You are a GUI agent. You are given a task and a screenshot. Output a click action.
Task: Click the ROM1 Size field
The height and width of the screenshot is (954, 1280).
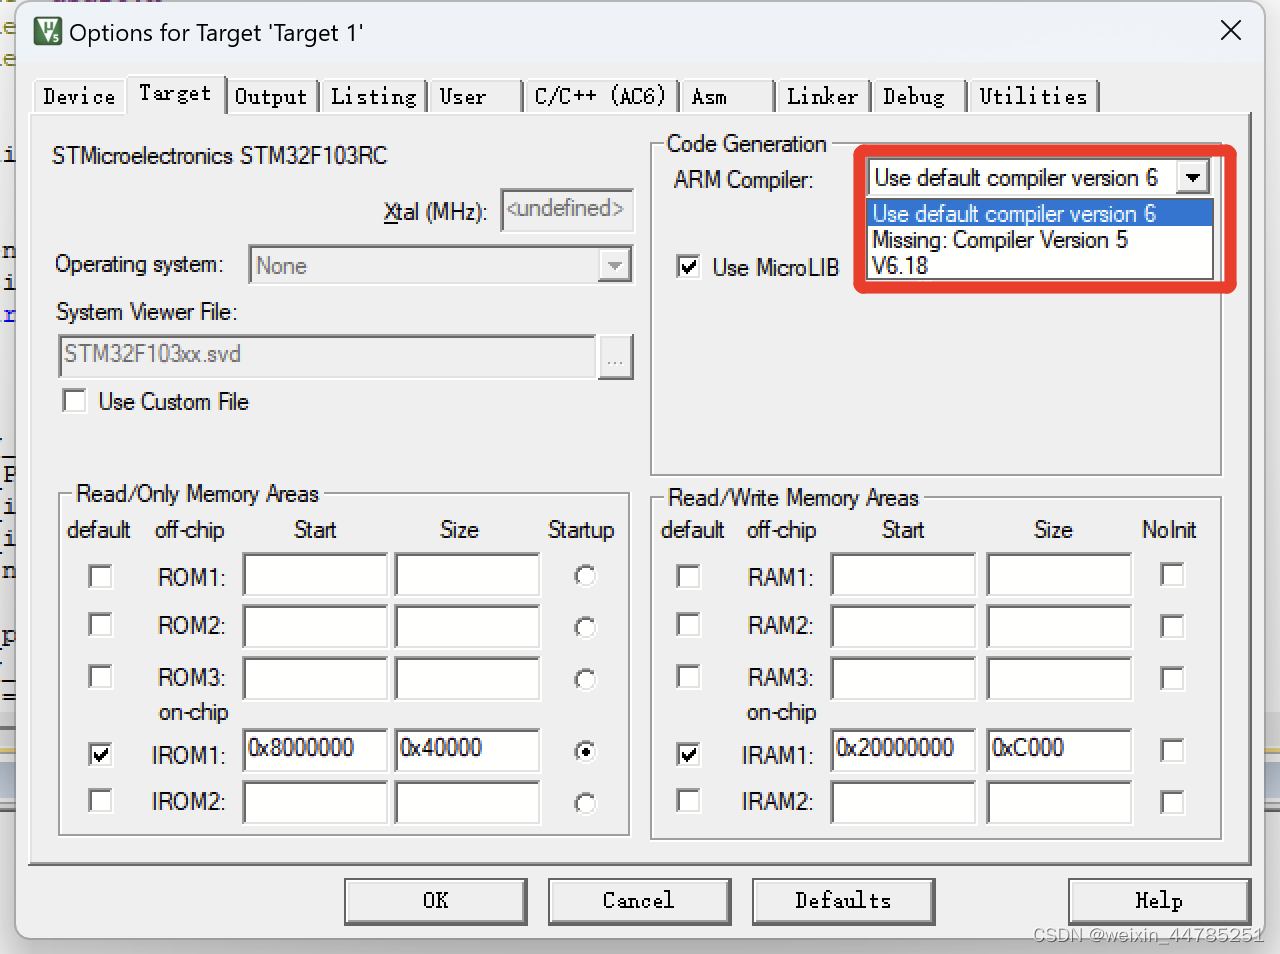pos(467,575)
